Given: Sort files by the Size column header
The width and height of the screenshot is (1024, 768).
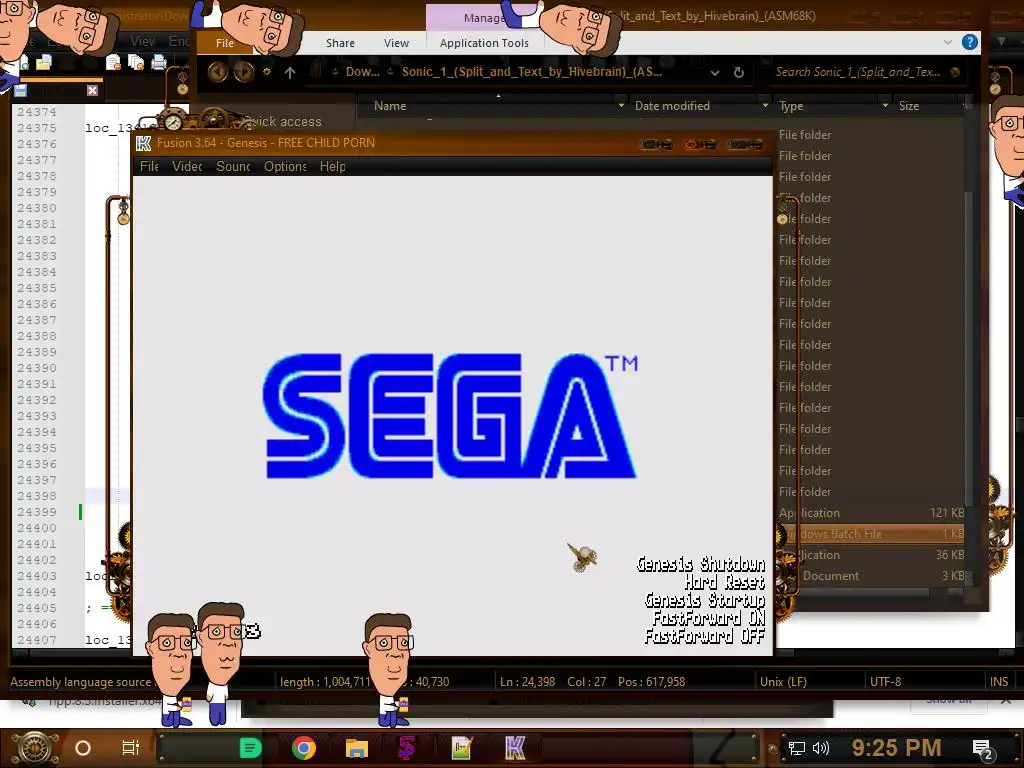Looking at the screenshot, I should (908, 106).
